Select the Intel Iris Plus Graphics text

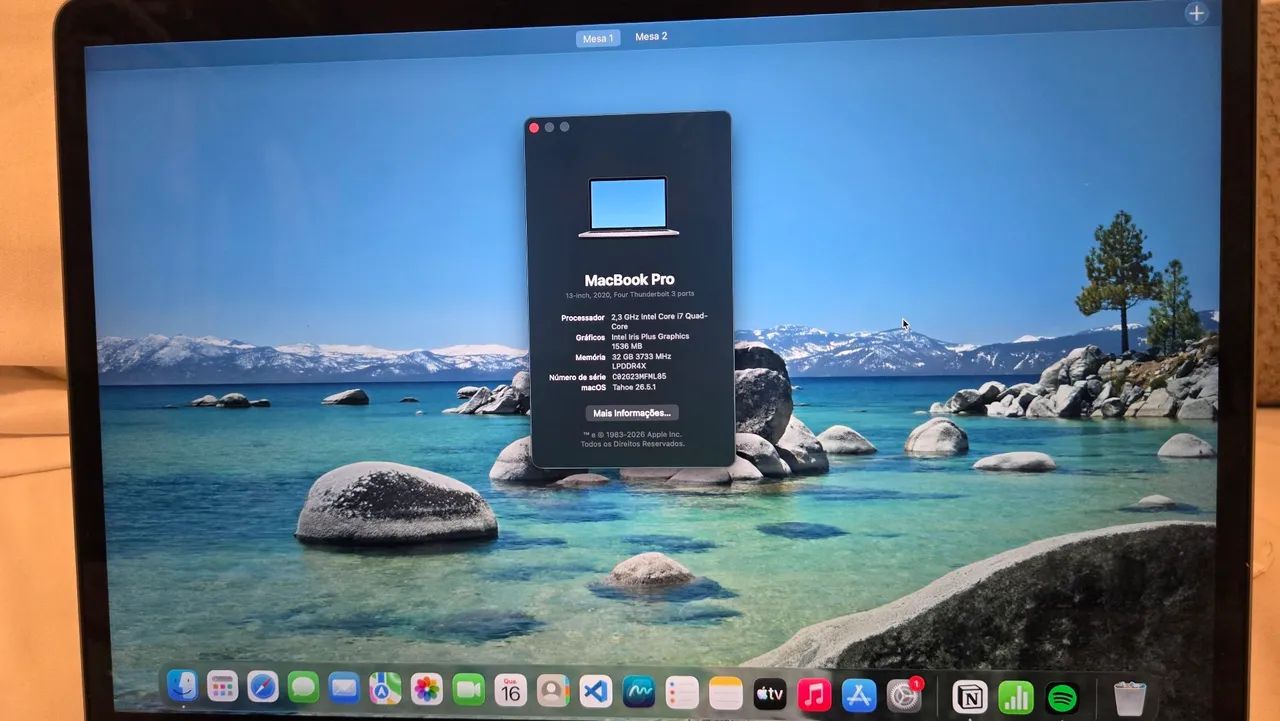[x=650, y=337]
